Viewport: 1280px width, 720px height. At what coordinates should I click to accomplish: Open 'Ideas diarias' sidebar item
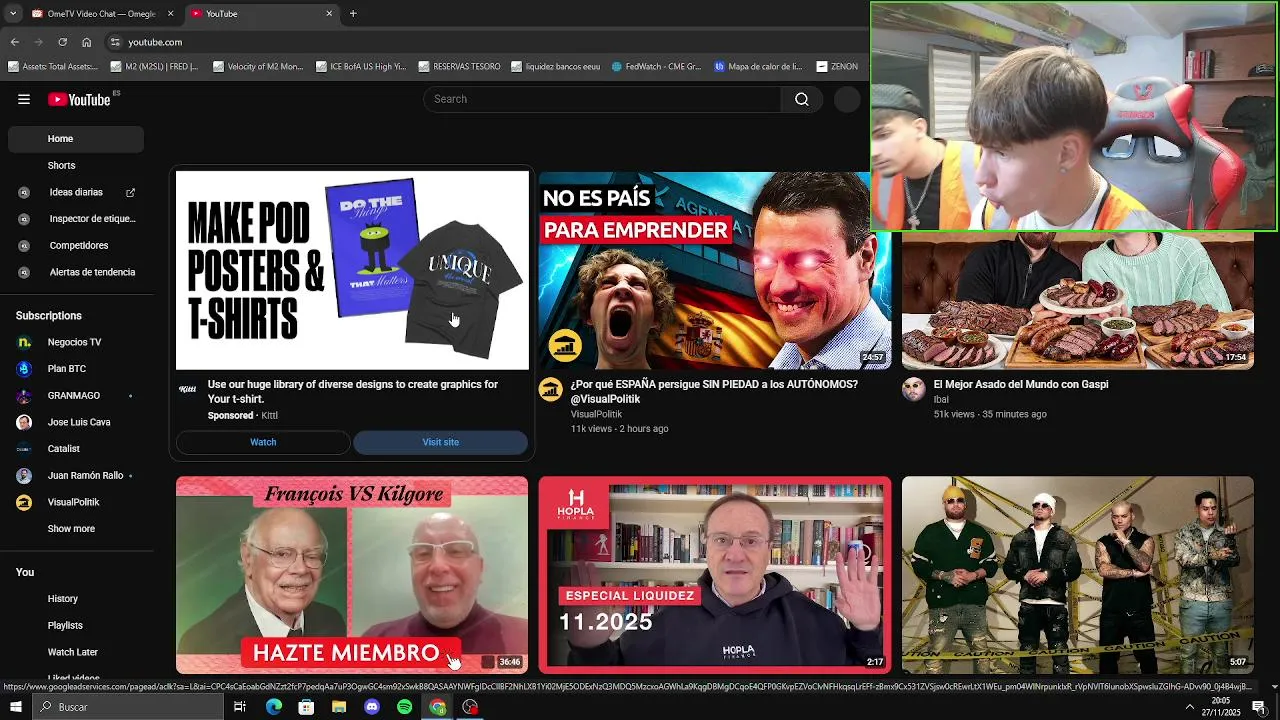[76, 192]
